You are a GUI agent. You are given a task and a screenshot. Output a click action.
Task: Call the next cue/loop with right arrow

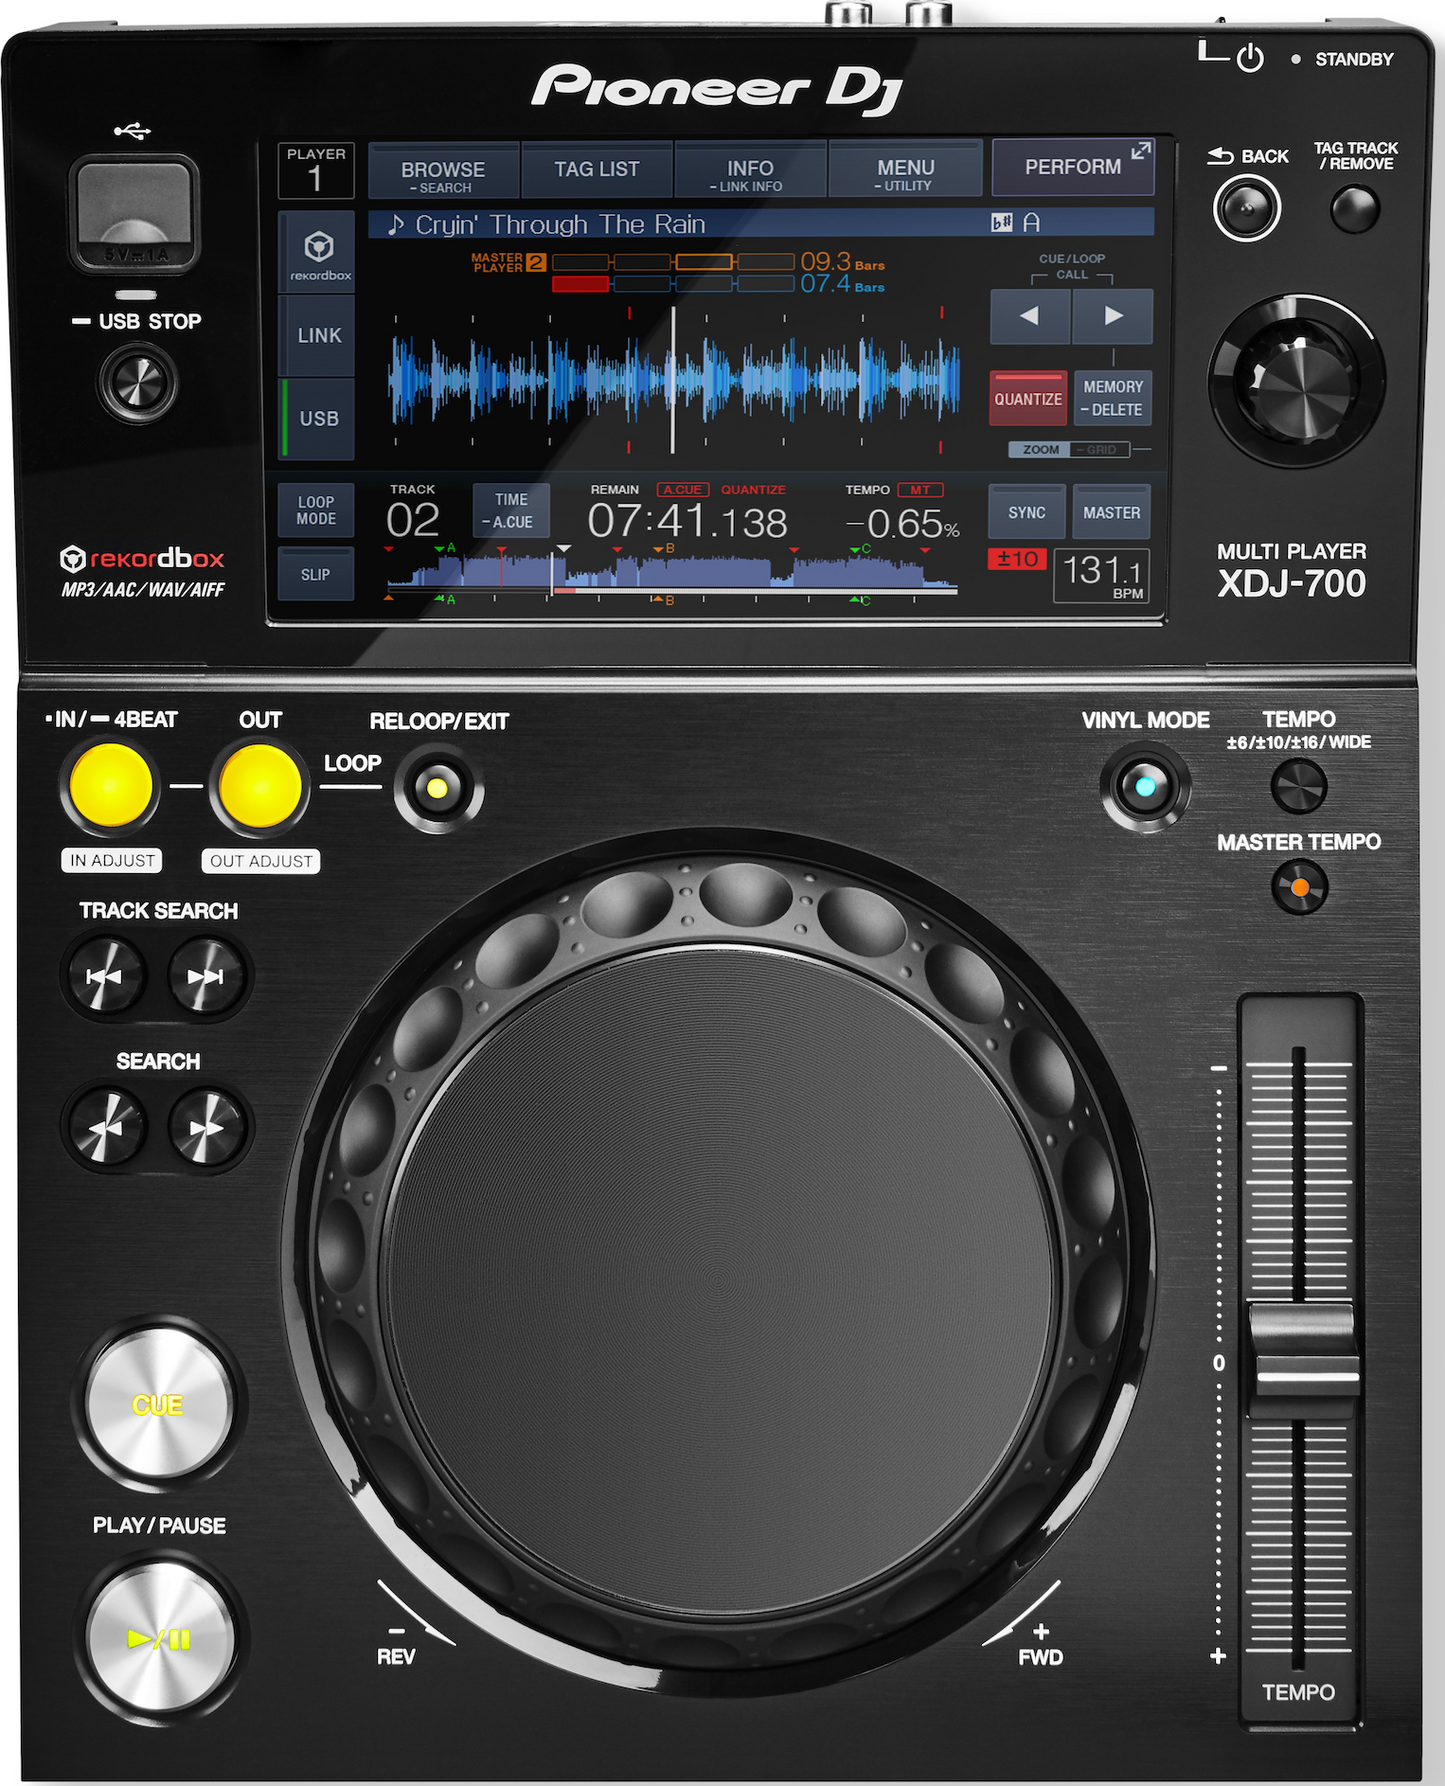click(1113, 316)
